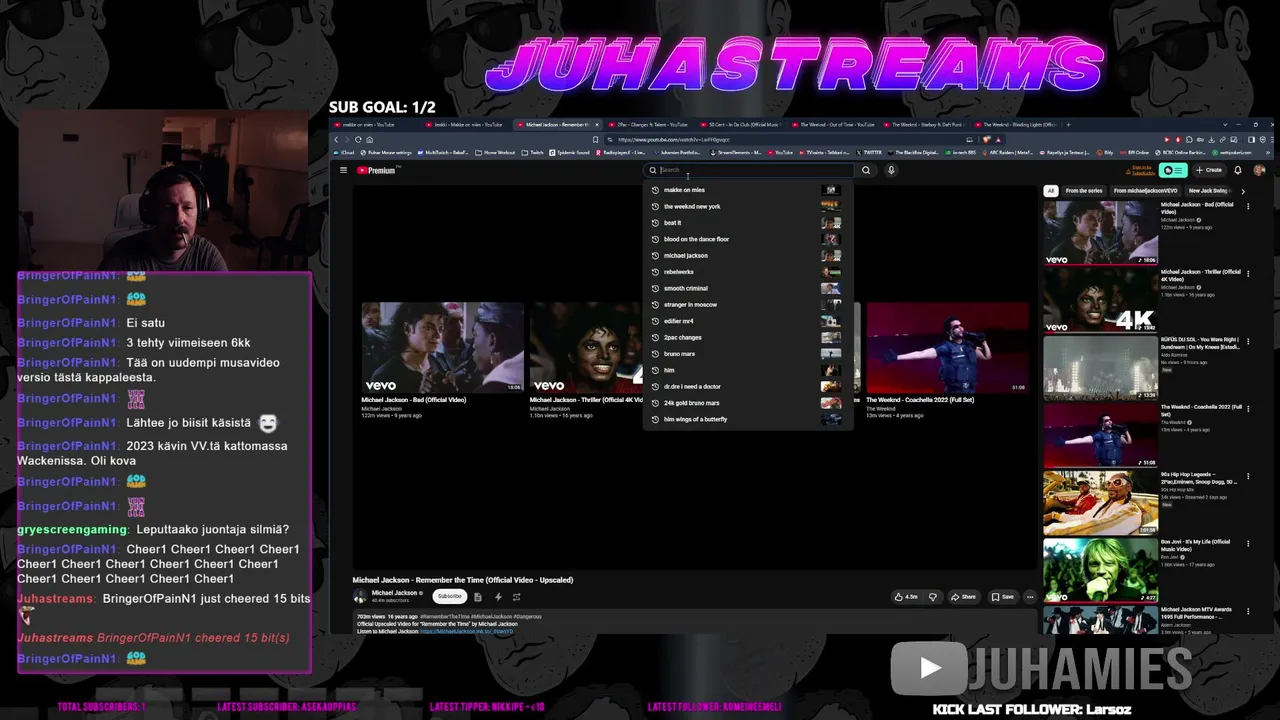Open YouTube notifications bell

1237,170
